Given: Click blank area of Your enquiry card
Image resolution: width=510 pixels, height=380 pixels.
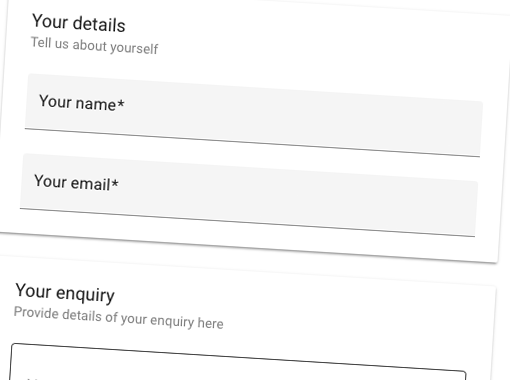Looking at the screenshot, I should [x=350, y=317].
